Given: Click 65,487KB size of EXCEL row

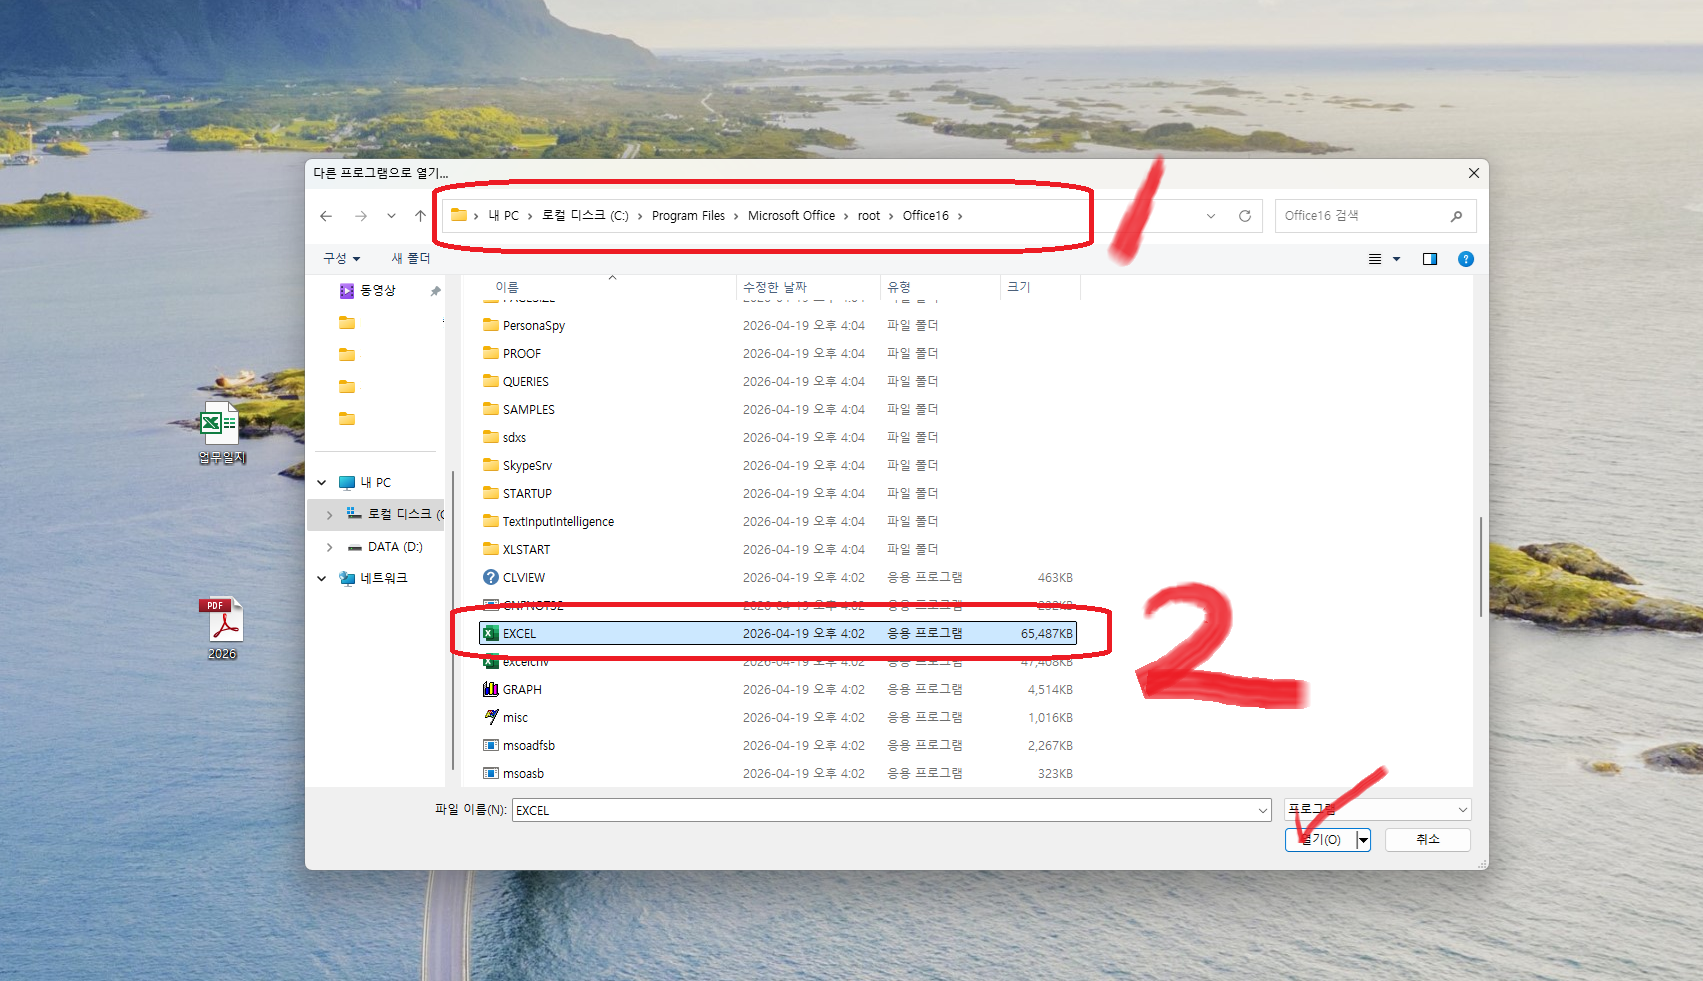Looking at the screenshot, I should tap(1046, 634).
